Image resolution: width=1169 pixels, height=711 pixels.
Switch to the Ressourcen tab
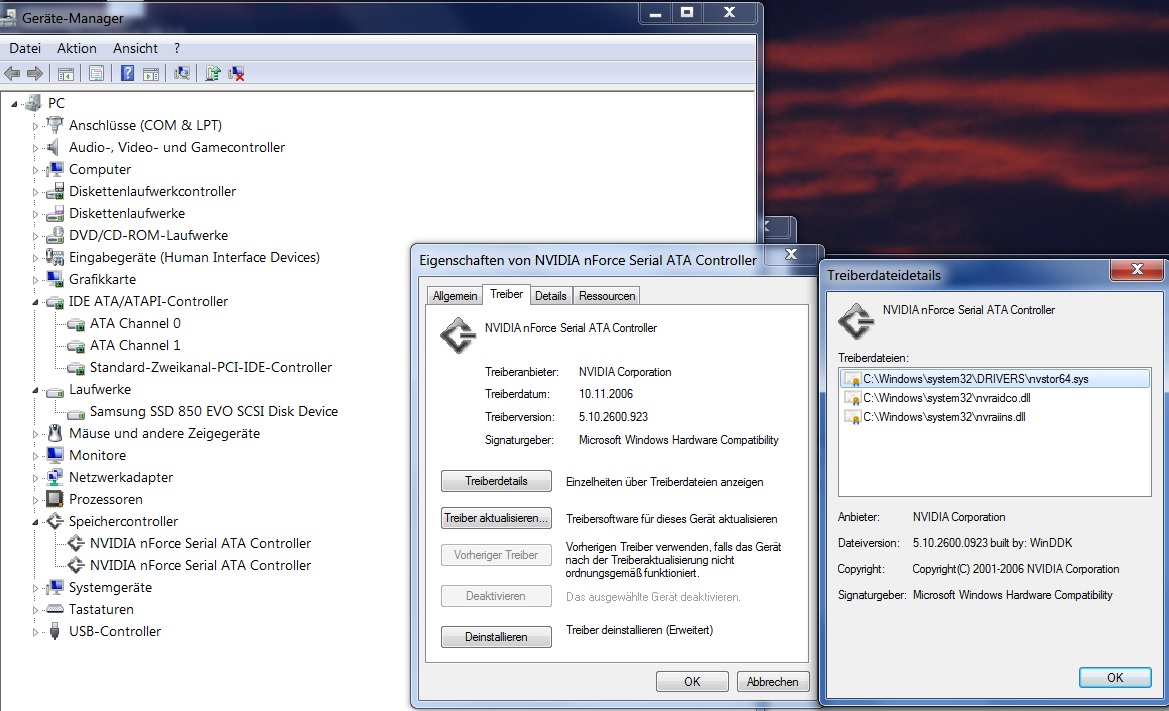coord(607,296)
